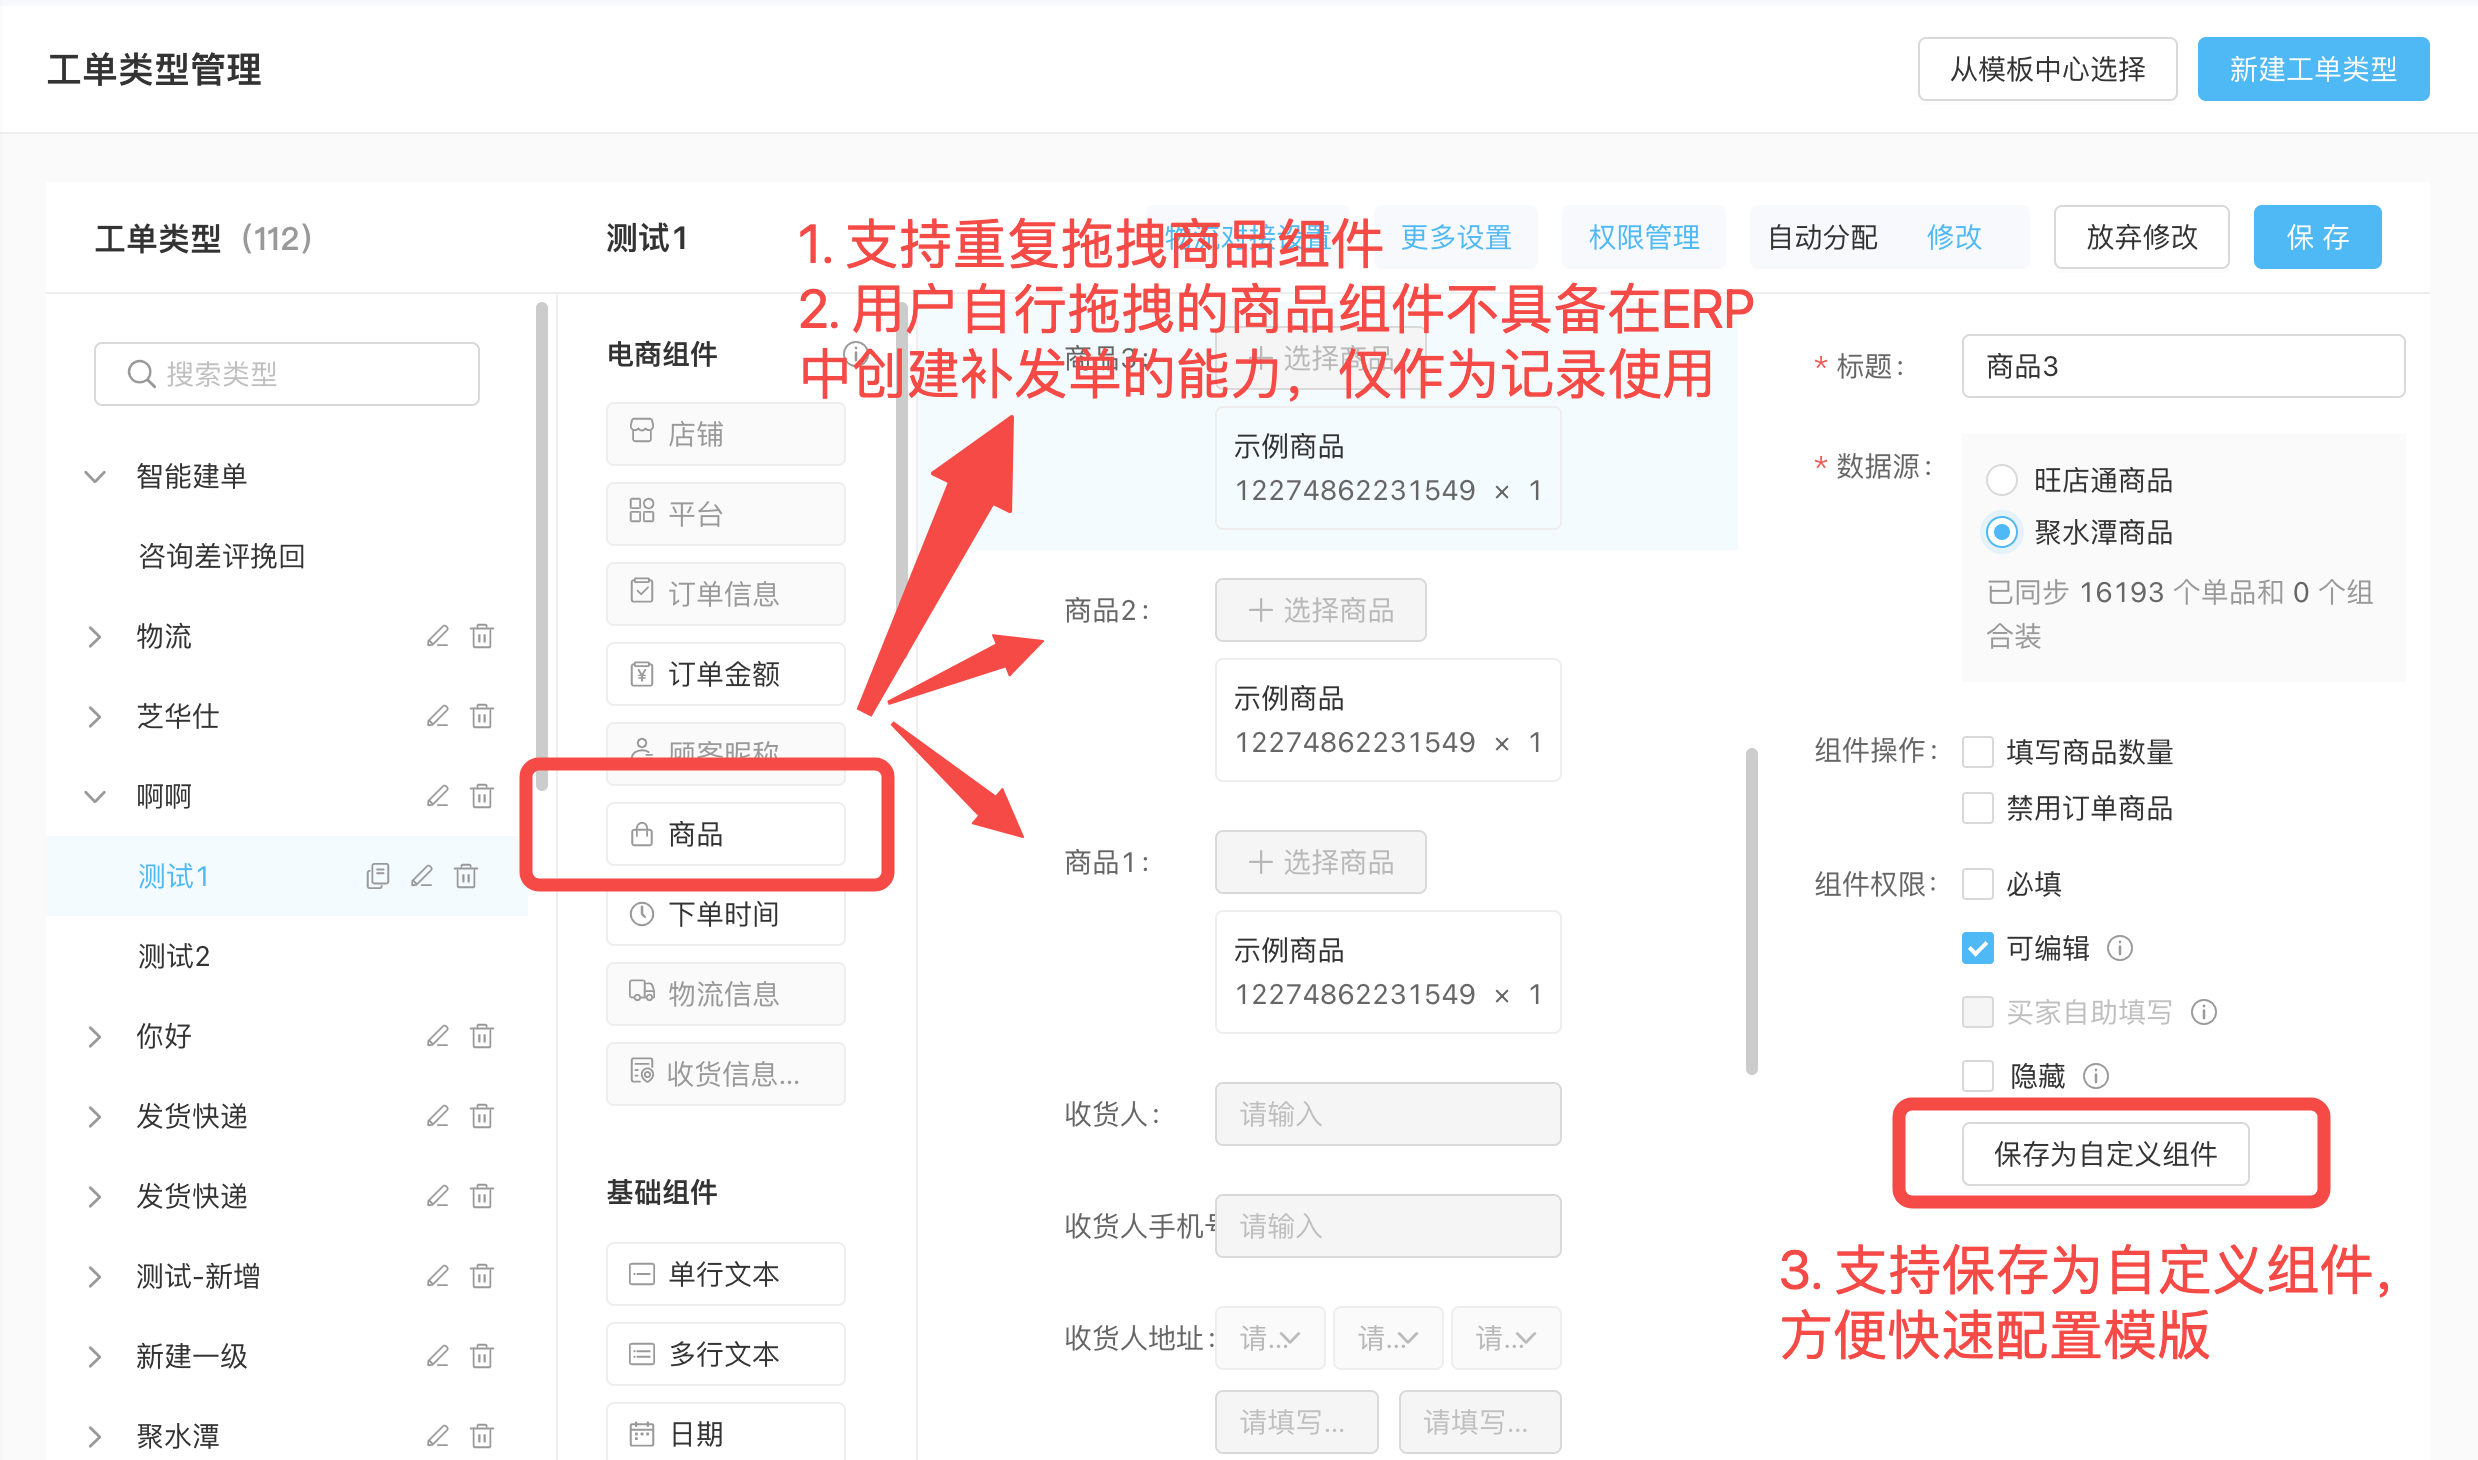Edit the 啊啊 category with pencil icon
This screenshot has height=1460, width=2478.
437,796
